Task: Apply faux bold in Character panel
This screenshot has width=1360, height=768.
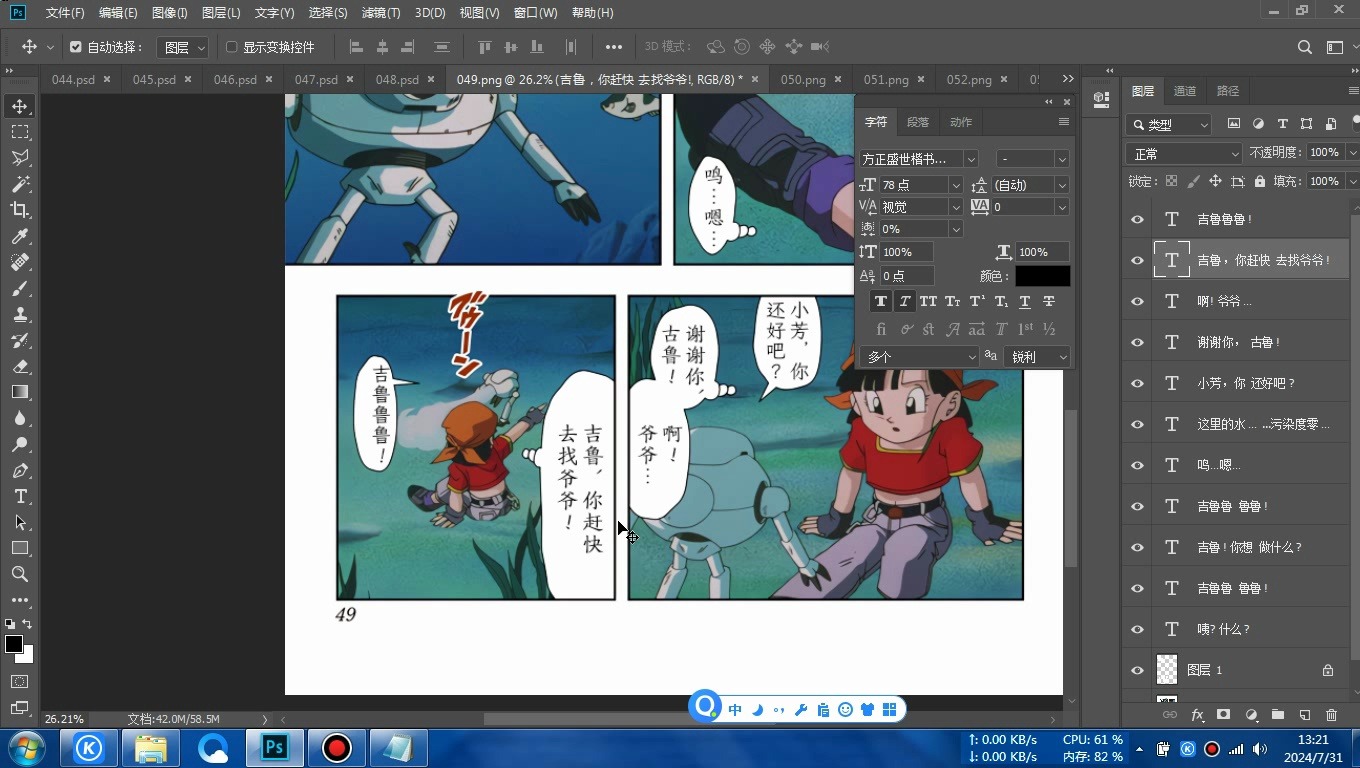Action: pos(880,301)
